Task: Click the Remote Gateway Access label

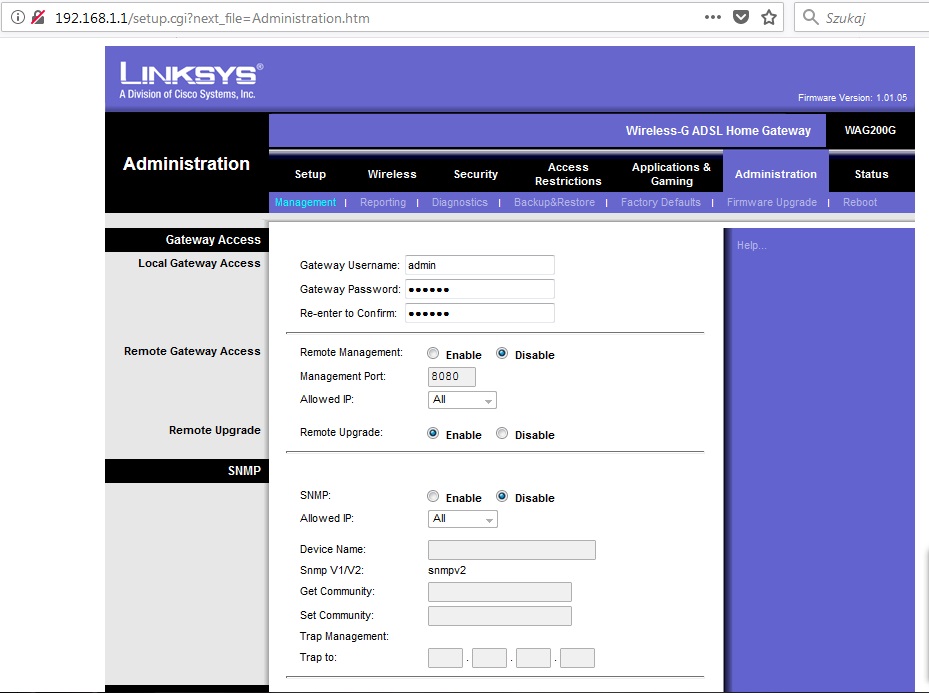Action: (192, 351)
